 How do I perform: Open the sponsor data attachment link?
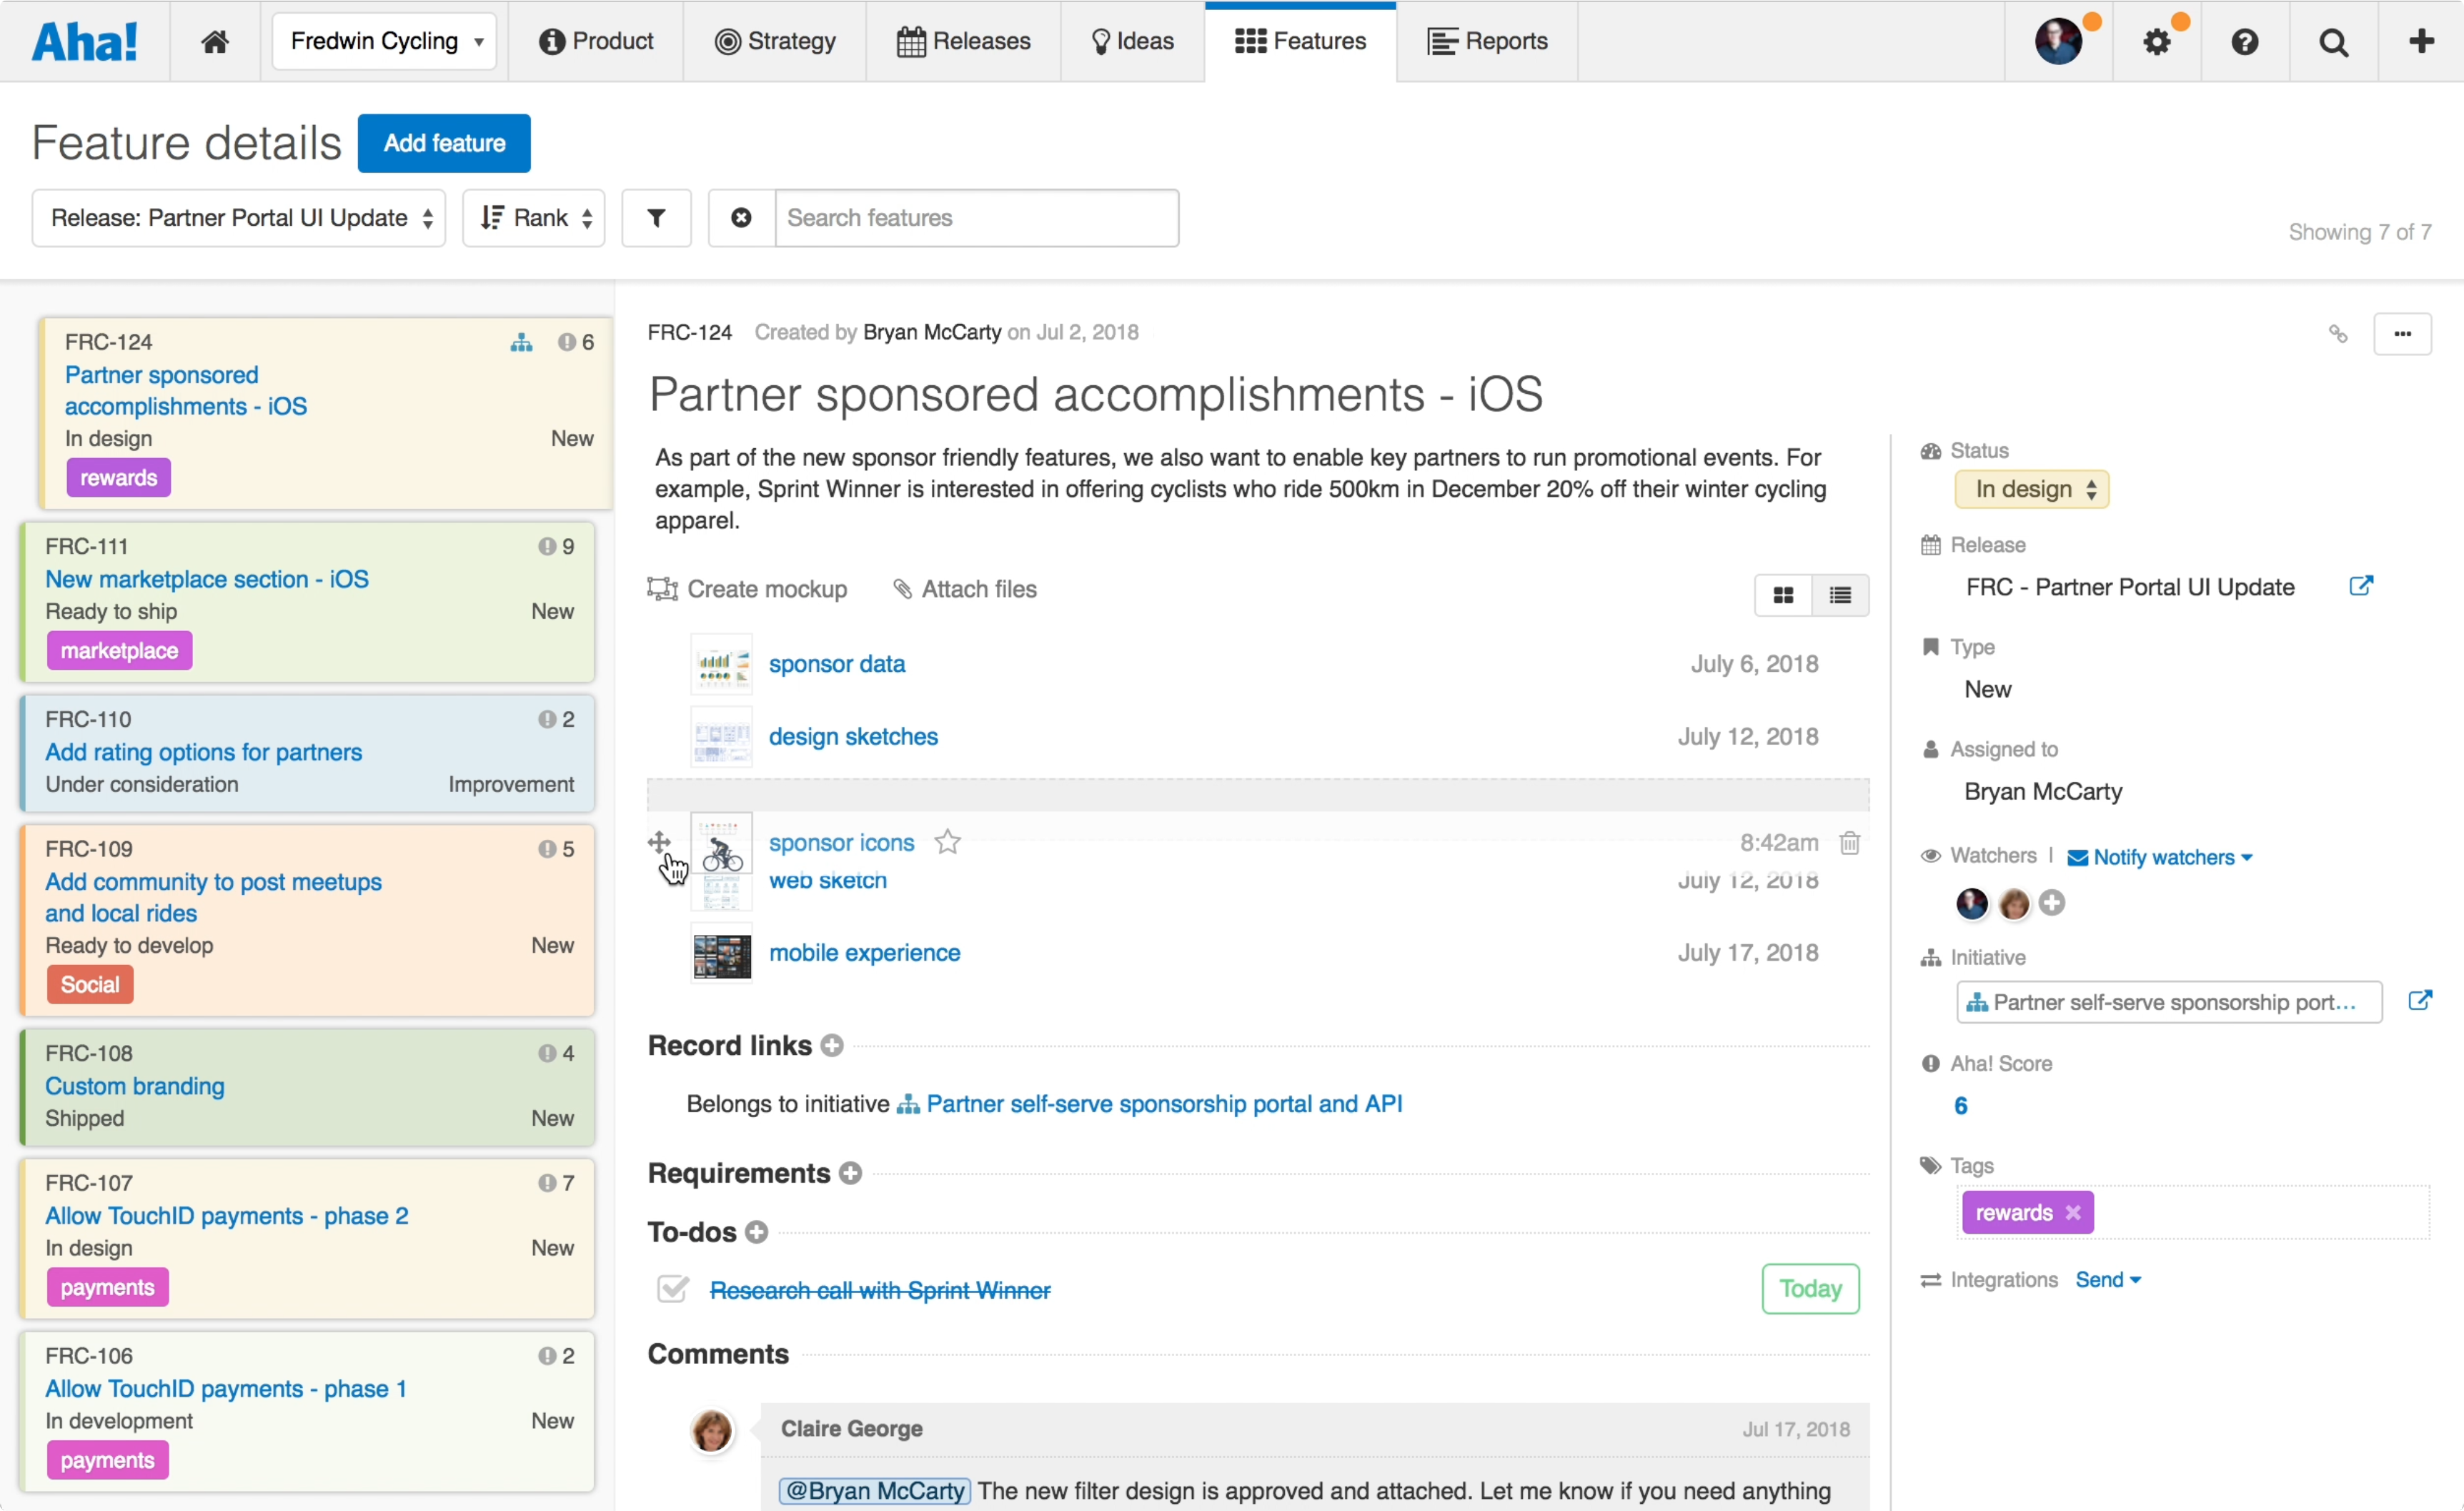837,664
